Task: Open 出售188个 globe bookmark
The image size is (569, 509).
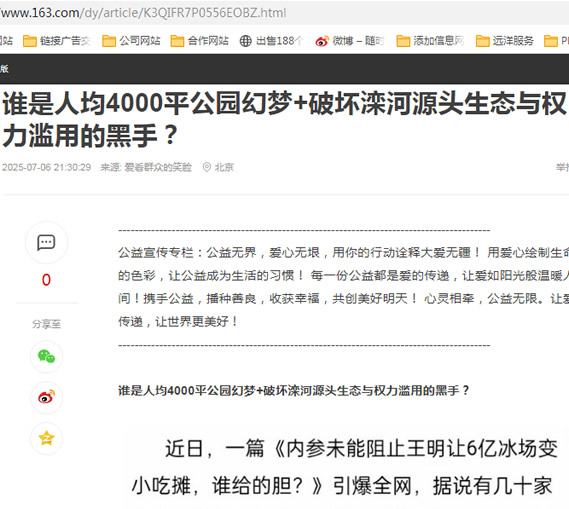Action: 271,41
